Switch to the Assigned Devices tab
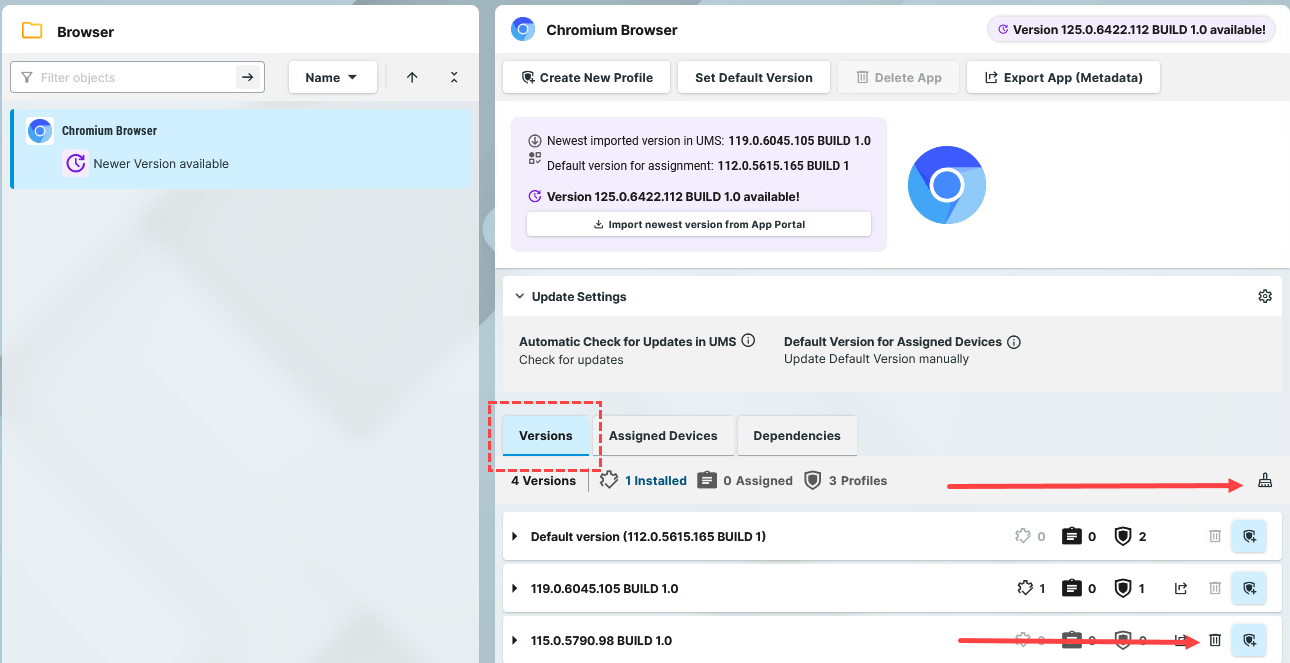 coord(663,436)
